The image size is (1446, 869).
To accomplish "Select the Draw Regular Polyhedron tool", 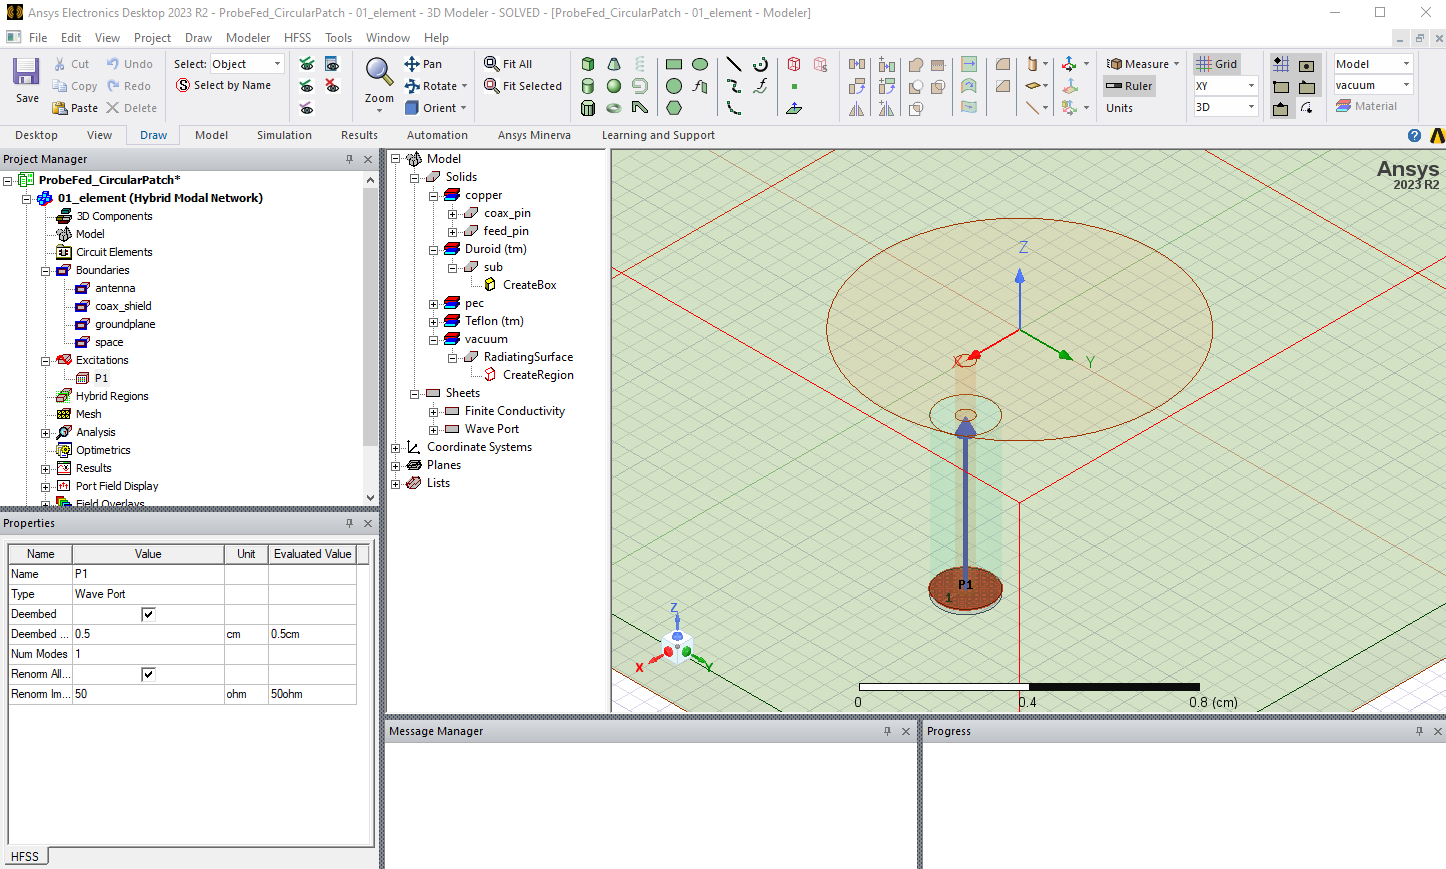I will click(587, 107).
